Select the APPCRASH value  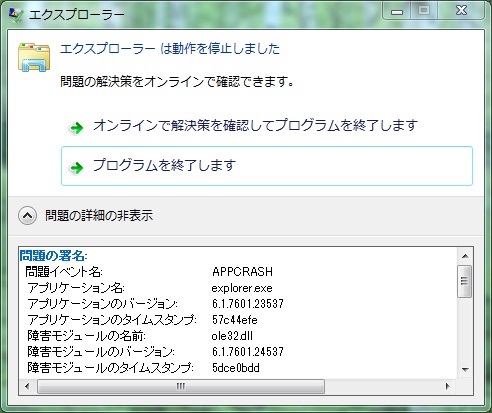(242, 272)
